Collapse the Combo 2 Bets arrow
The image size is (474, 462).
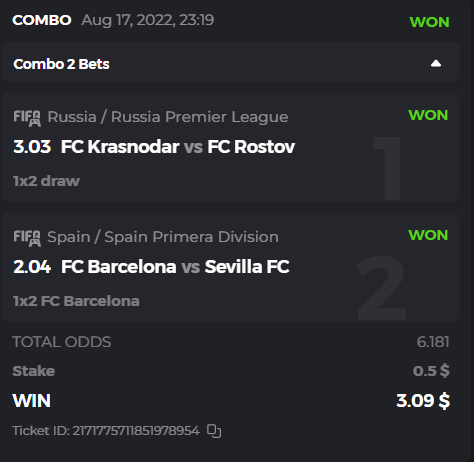(436, 63)
